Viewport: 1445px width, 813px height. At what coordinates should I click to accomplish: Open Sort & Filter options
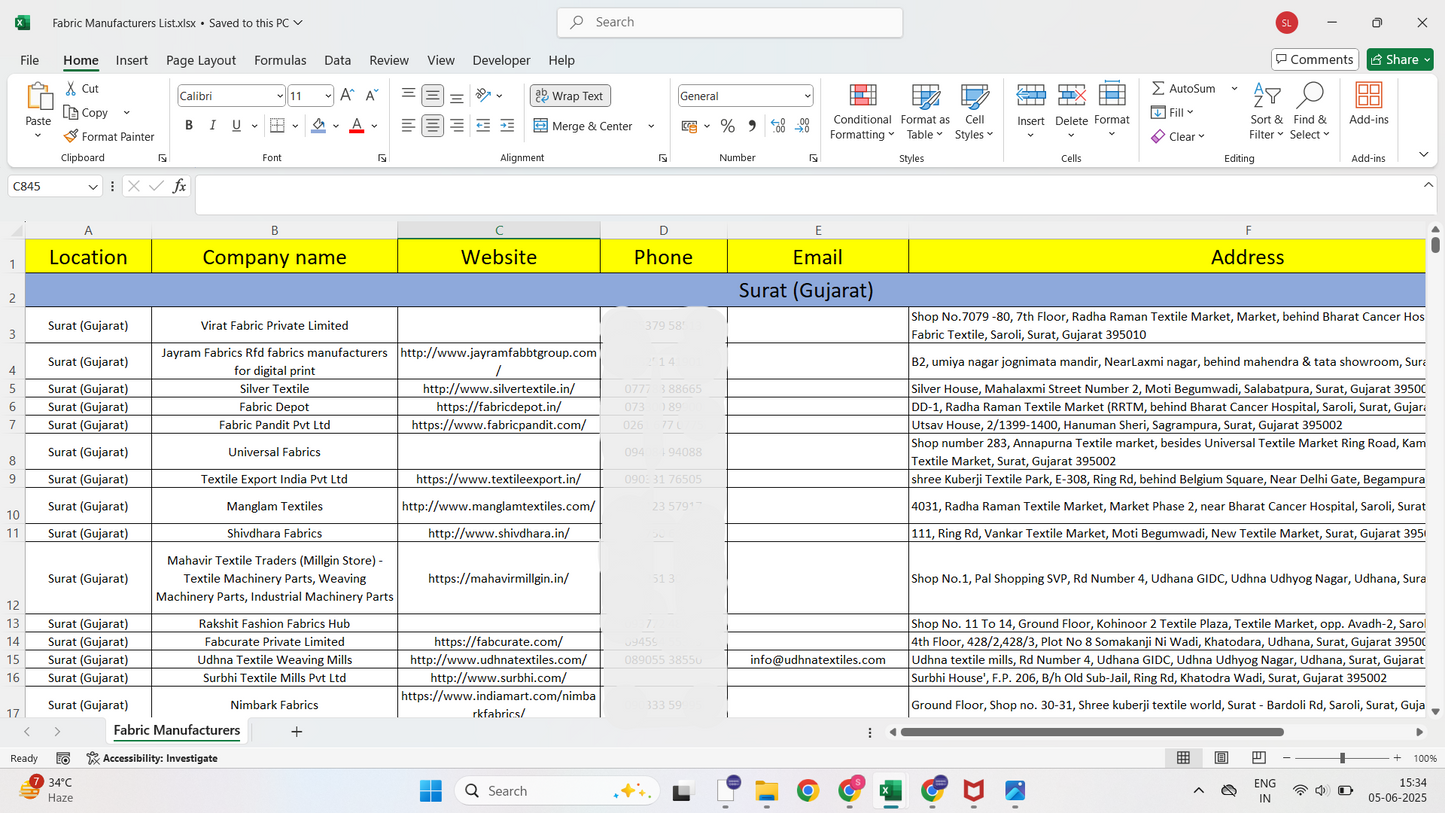[x=1267, y=112]
